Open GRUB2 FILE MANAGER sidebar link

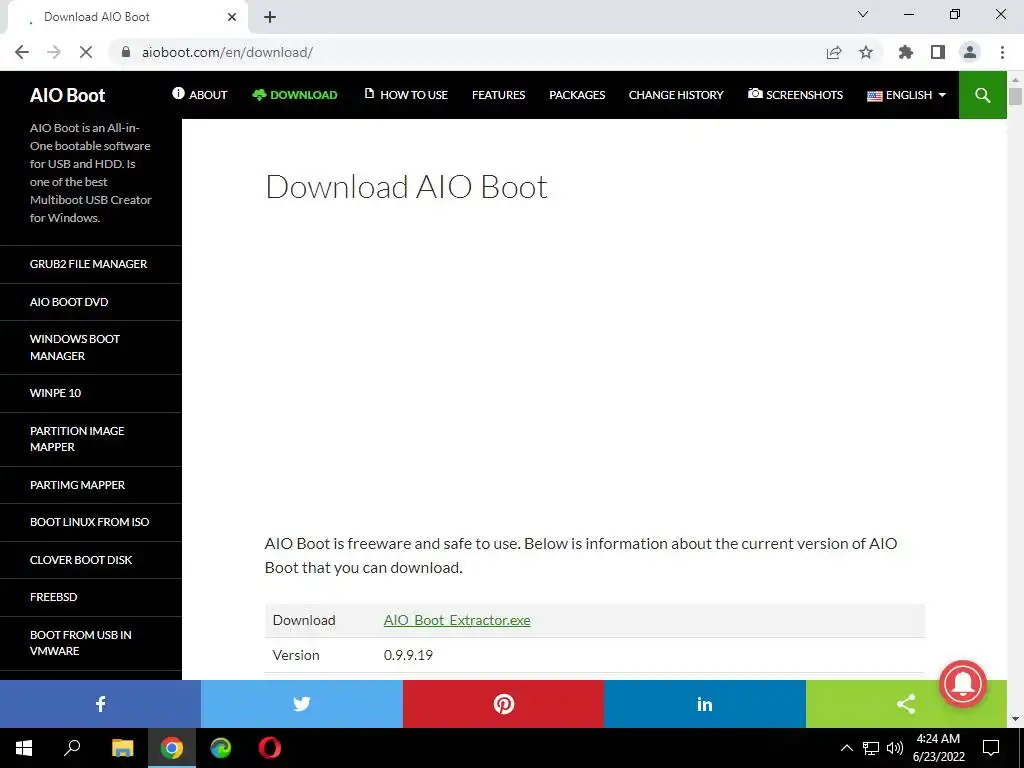coord(88,264)
